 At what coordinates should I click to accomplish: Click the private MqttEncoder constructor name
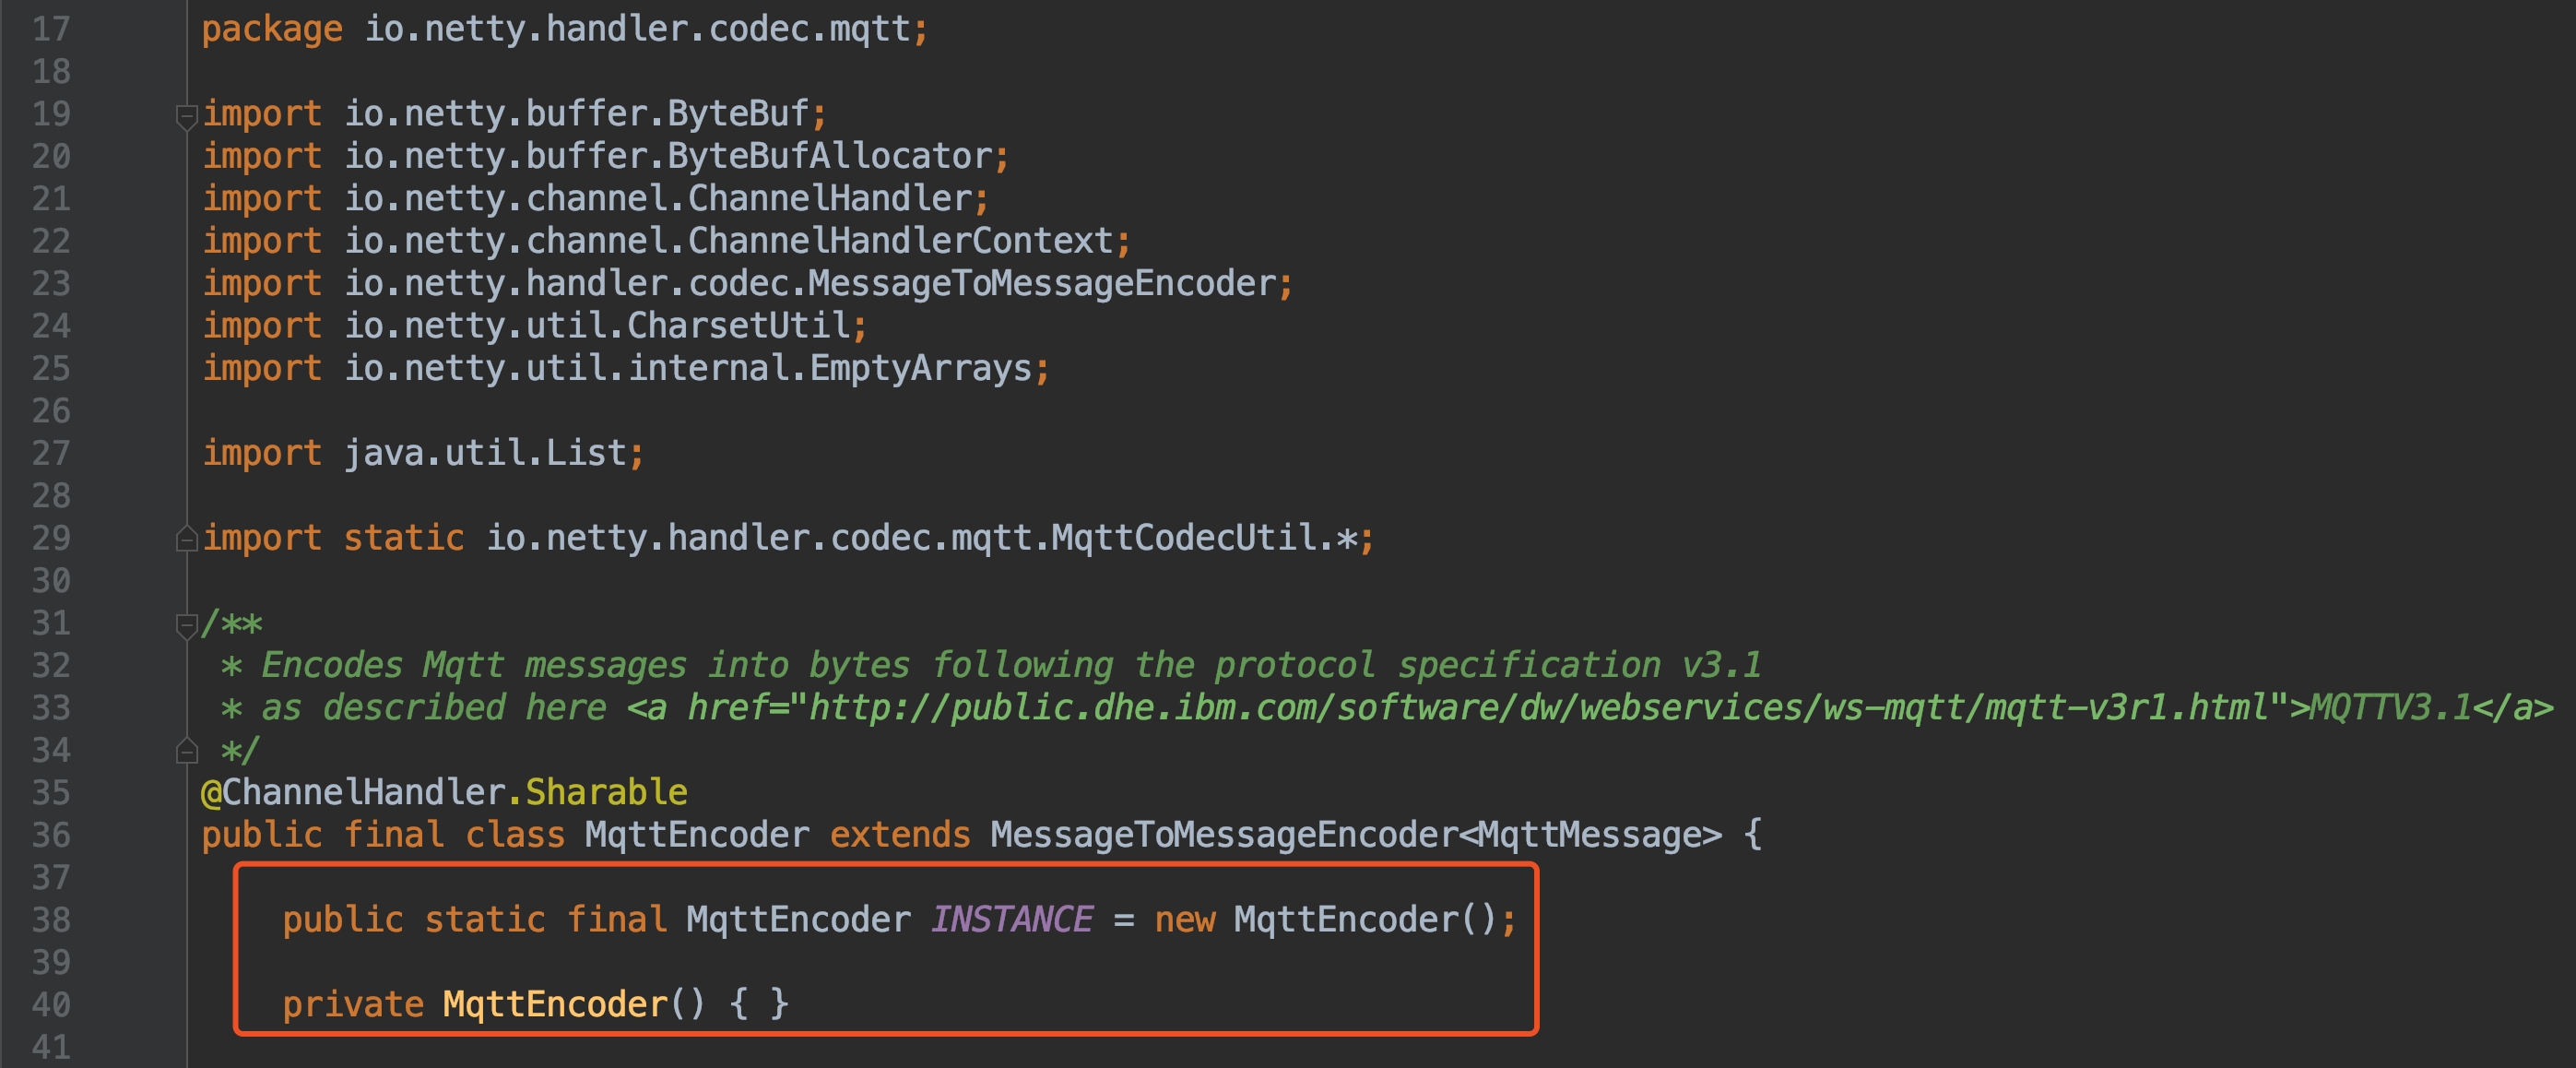point(555,1004)
